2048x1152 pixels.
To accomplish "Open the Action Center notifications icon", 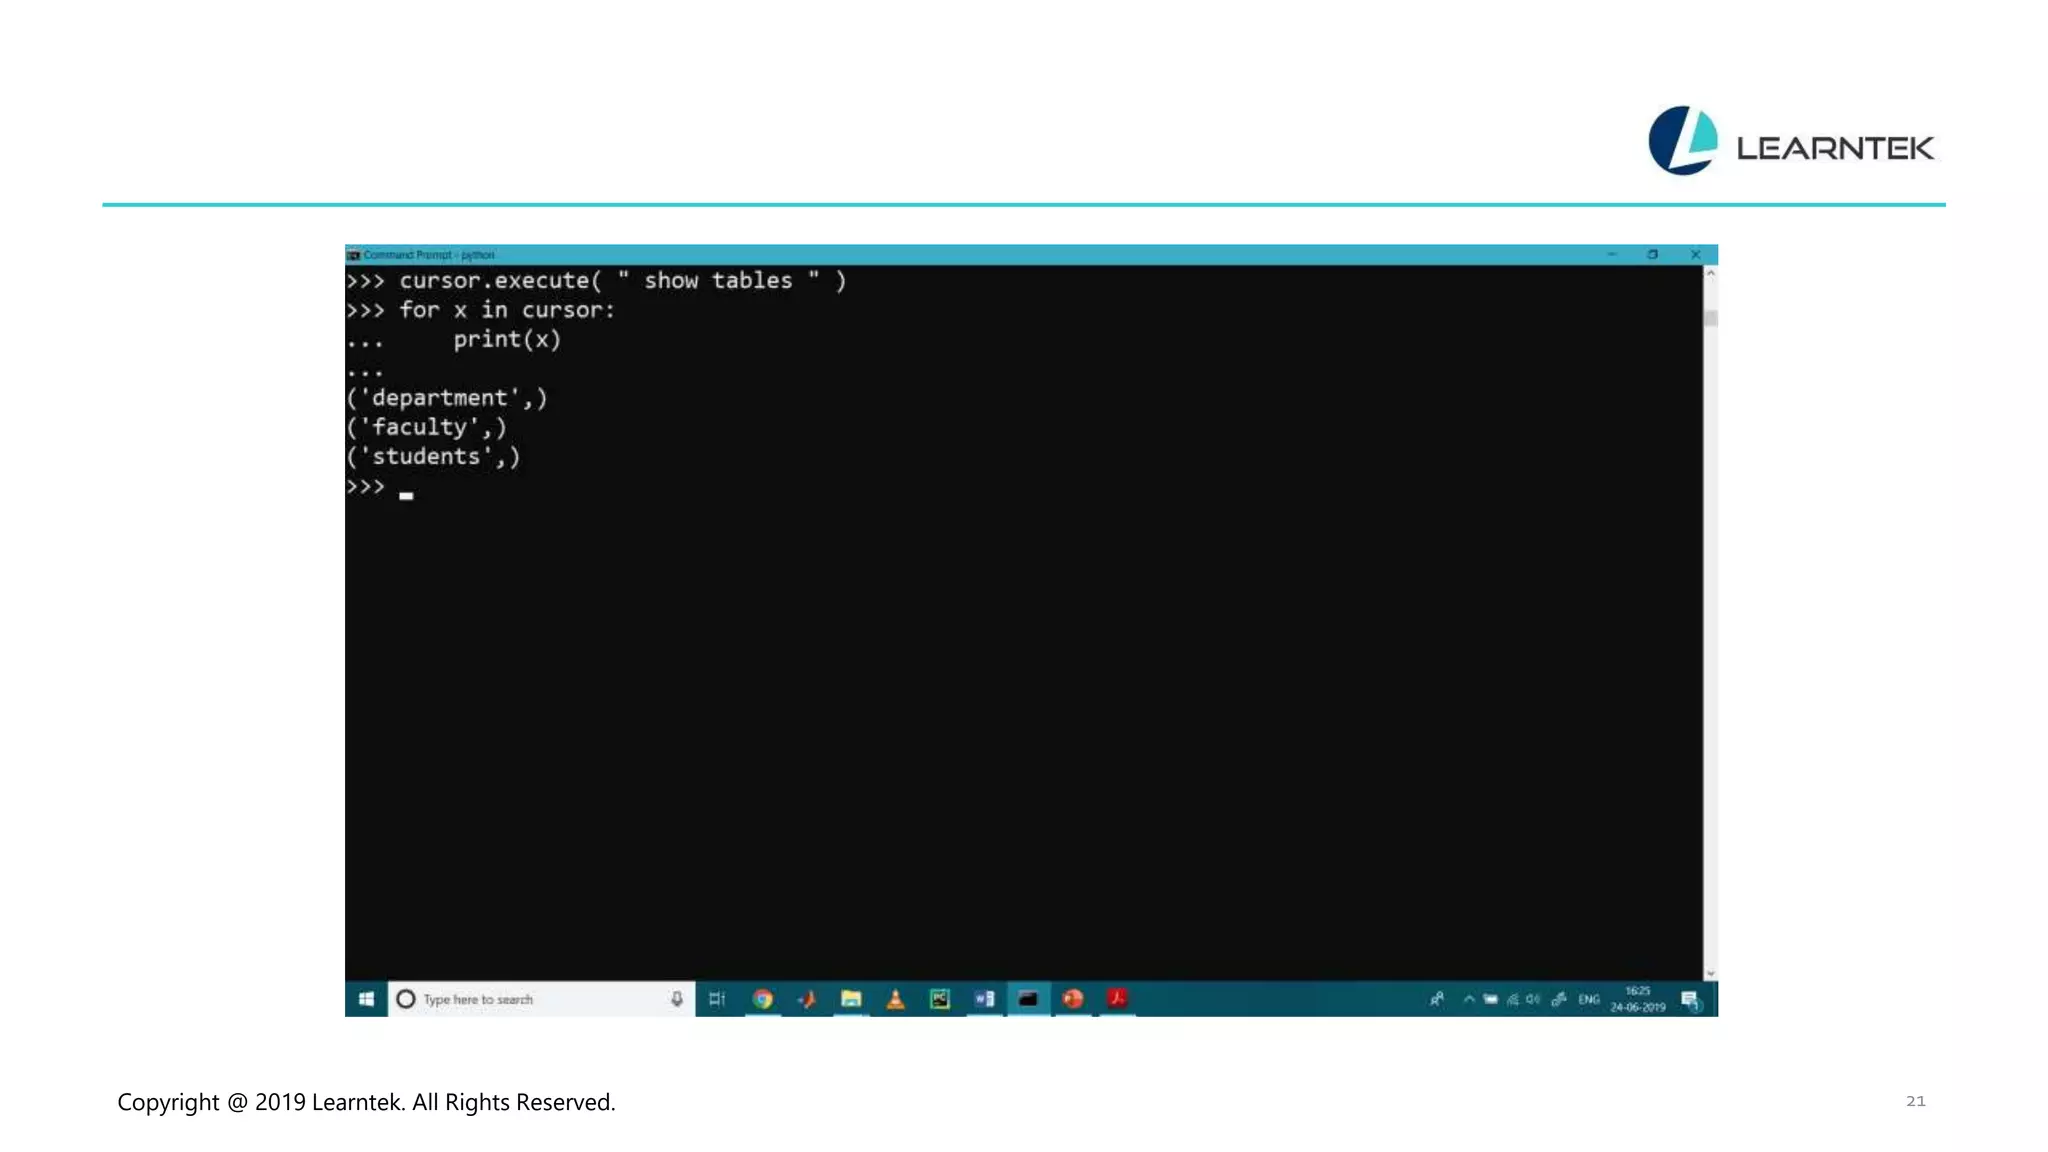I will (x=1690, y=999).
